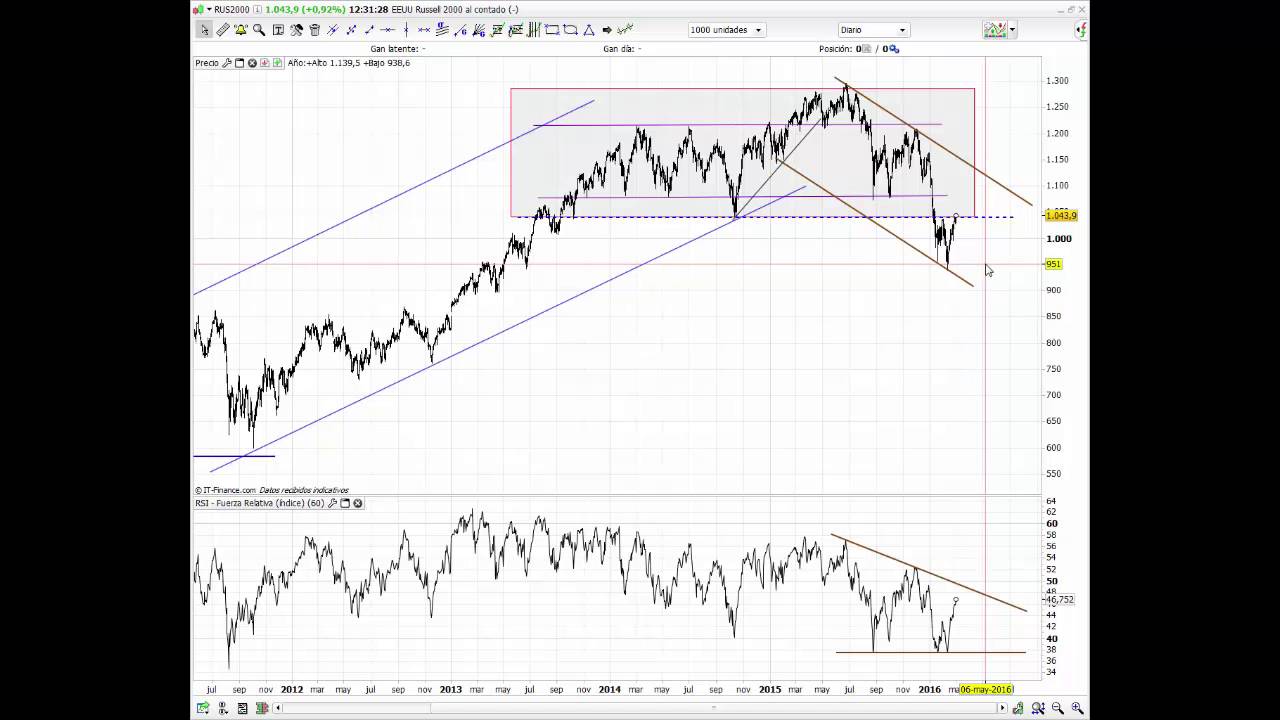Expand the chart style dropdown arrow
The height and width of the screenshot is (720, 1280).
(x=1012, y=30)
